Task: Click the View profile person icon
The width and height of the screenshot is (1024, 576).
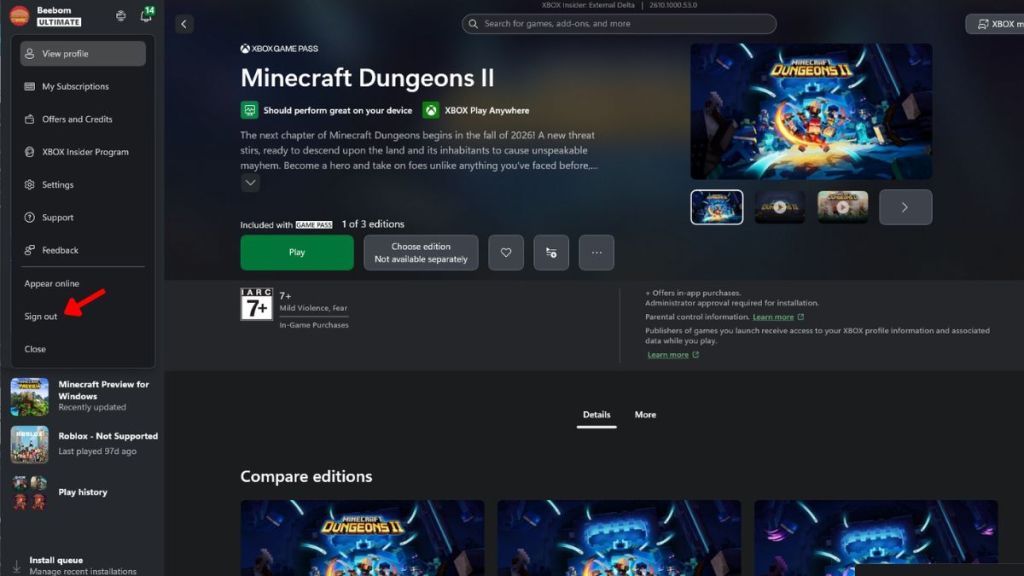Action: tap(29, 54)
